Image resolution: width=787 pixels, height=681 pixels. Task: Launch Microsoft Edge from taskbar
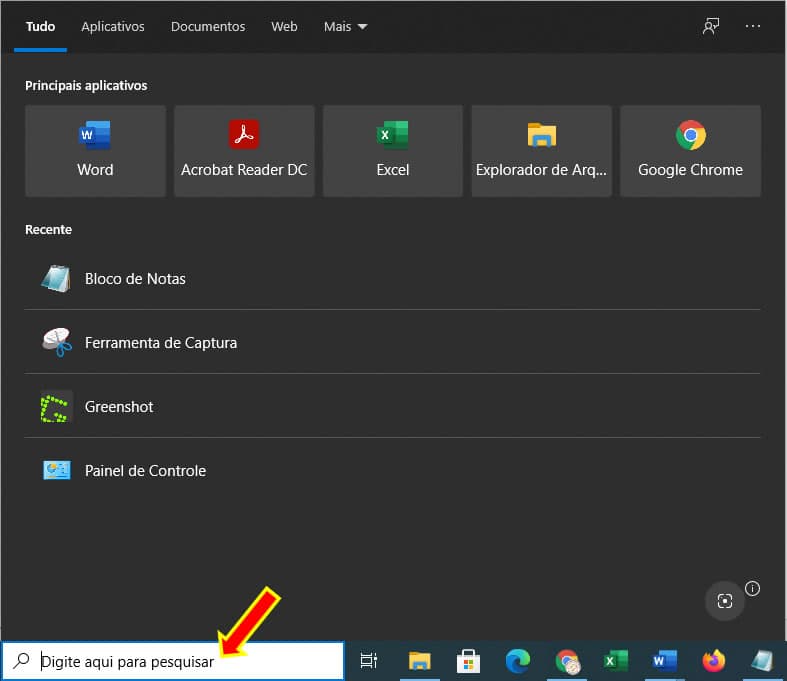[517, 661]
